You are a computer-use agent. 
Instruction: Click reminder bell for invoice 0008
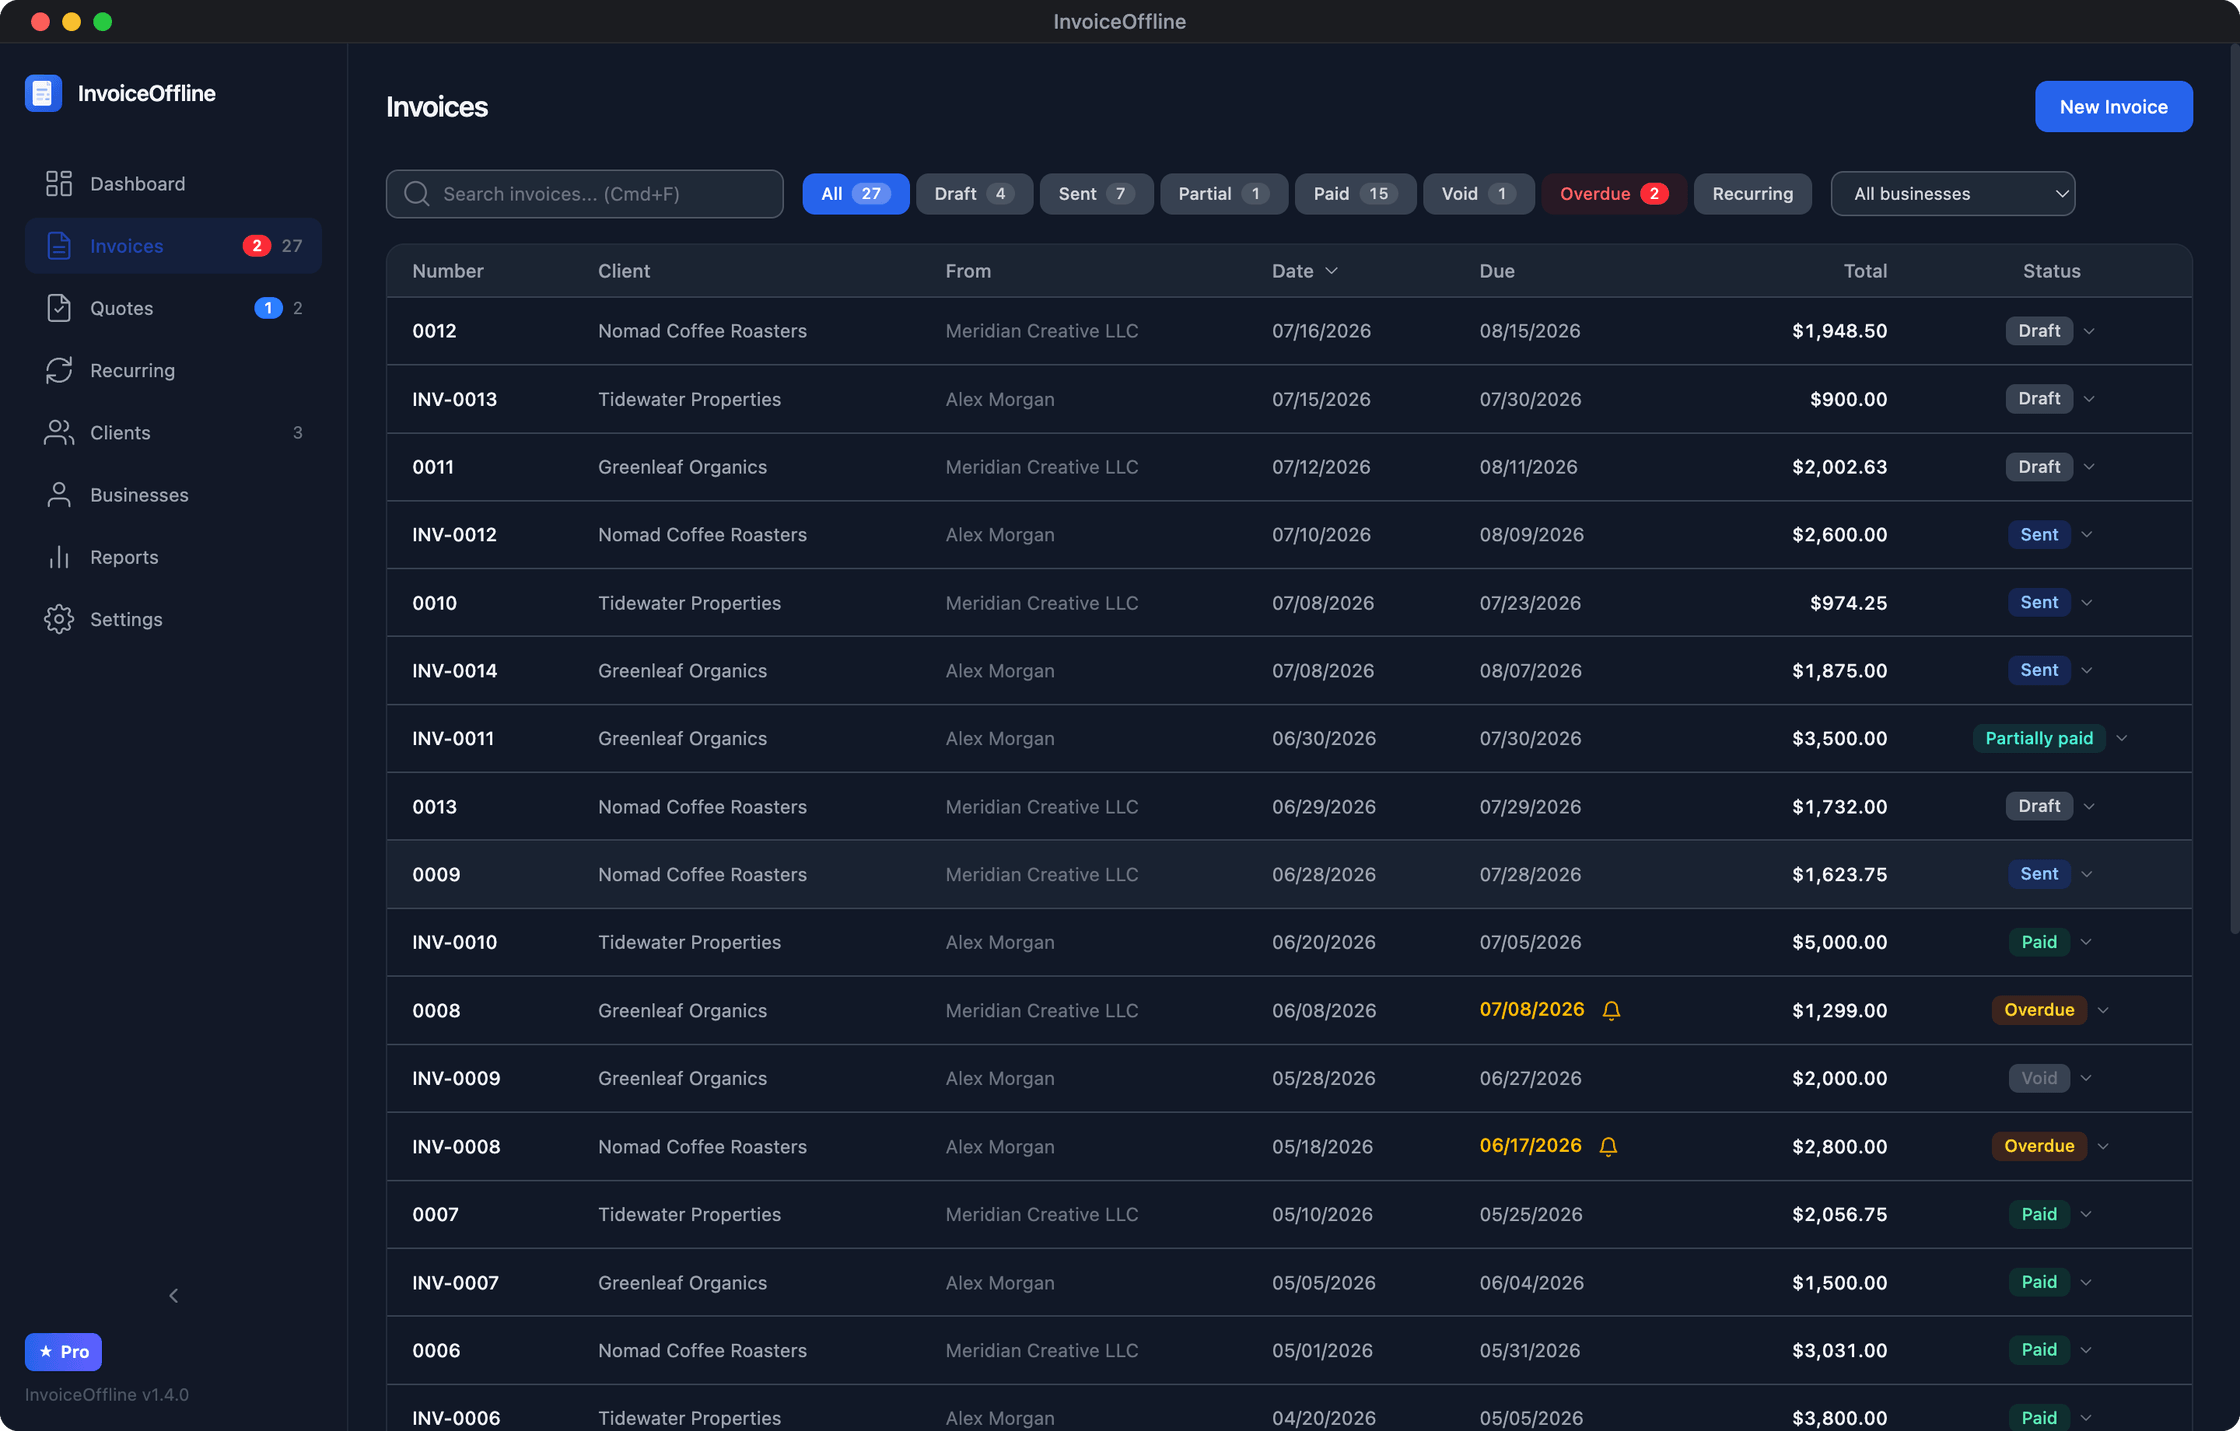pos(1611,1011)
